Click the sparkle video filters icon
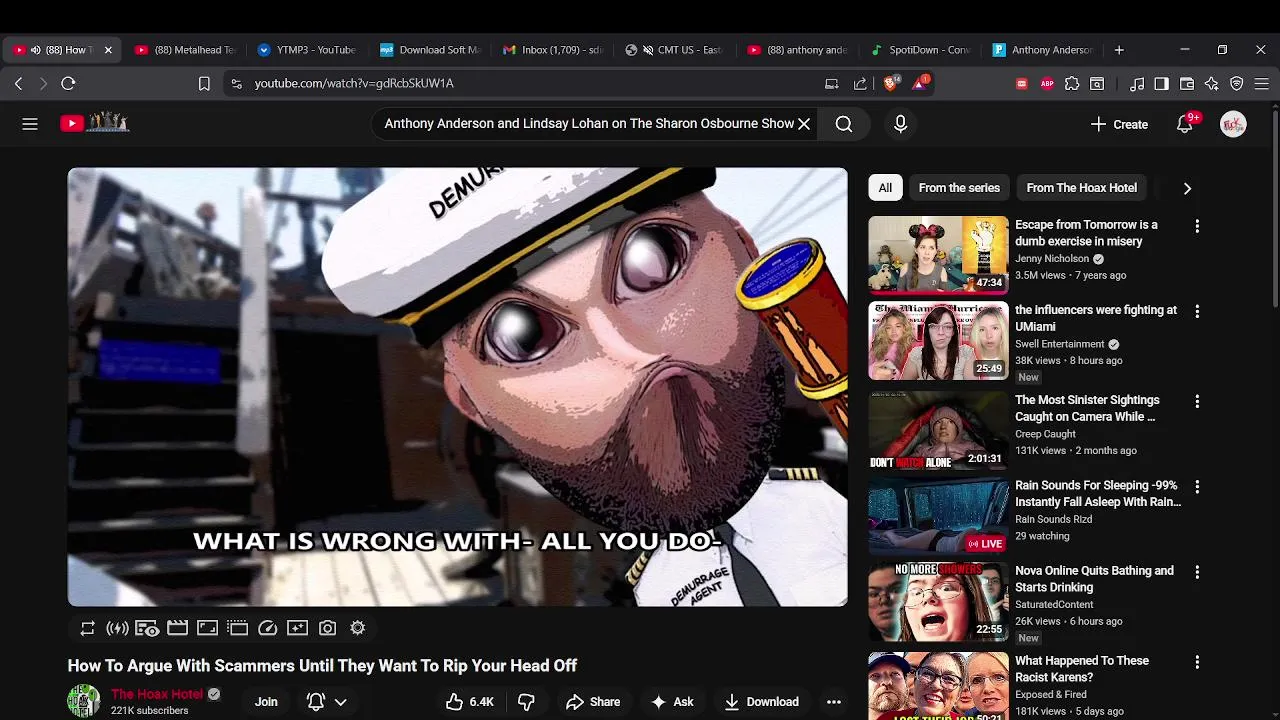Image resolution: width=1280 pixels, height=720 pixels. [297, 628]
